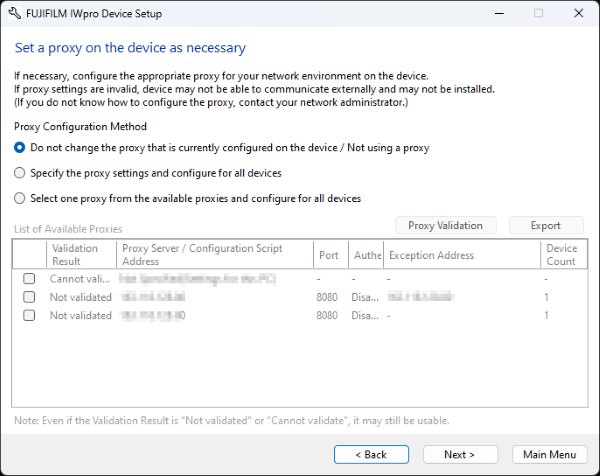The width and height of the screenshot is (600, 476).
Task: Check the last 'Not validated' proxy row
Action: [29, 315]
